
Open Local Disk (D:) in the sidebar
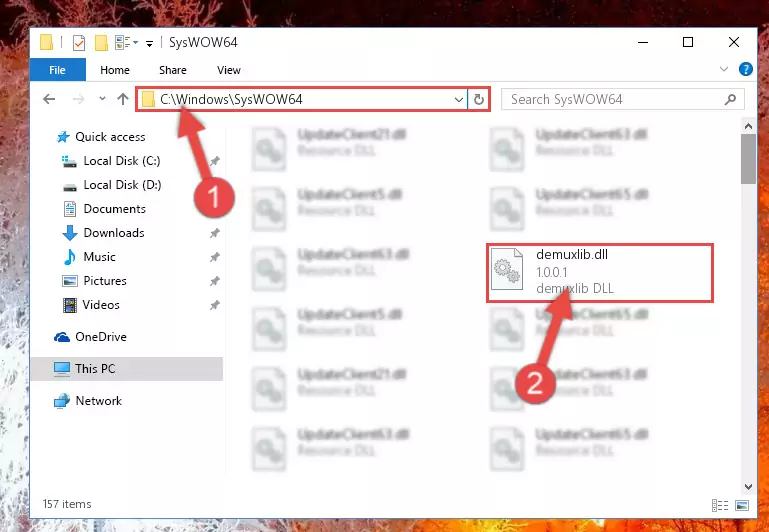click(122, 185)
